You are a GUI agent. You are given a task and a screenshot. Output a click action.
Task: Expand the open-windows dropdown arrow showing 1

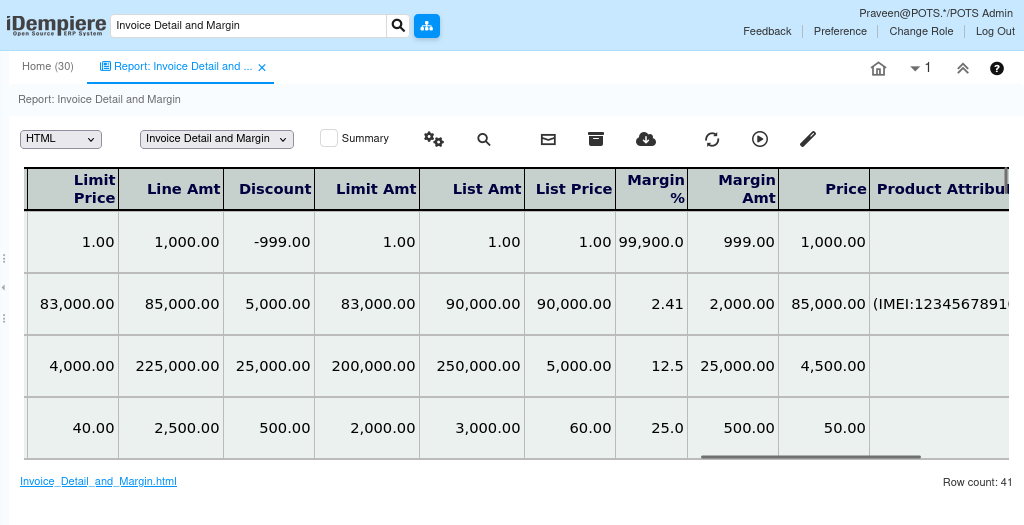pos(920,68)
